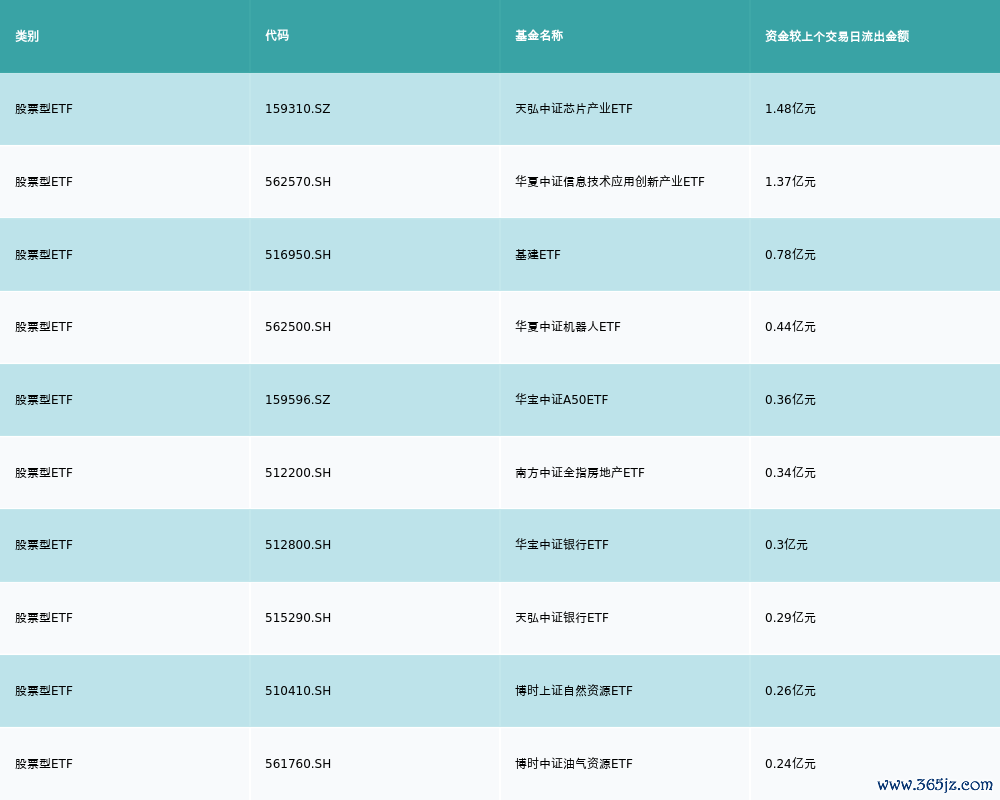The image size is (1000, 800).
Task: Click 股票型ETF in the 516950.SH row
Action: pos(44,255)
